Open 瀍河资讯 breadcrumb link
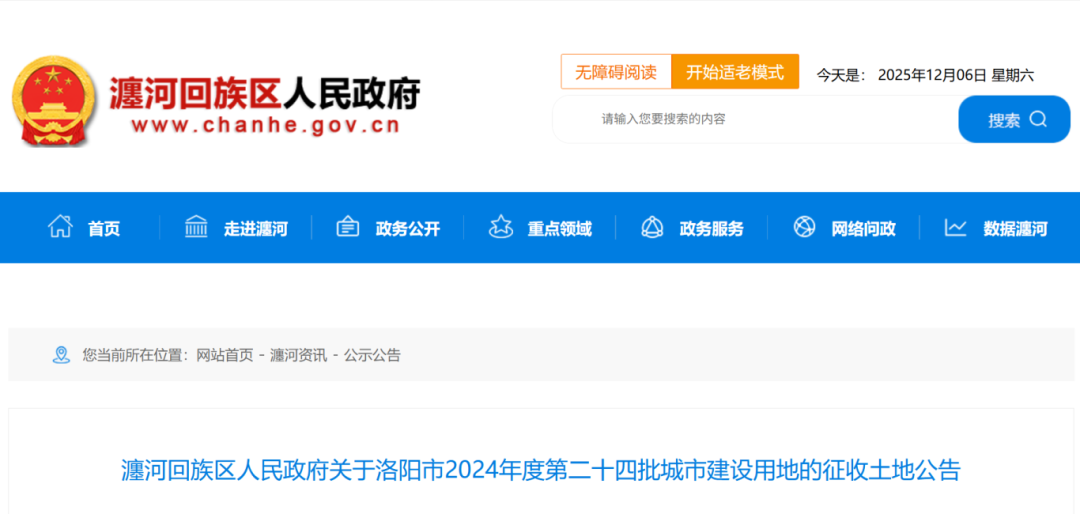 click(298, 355)
